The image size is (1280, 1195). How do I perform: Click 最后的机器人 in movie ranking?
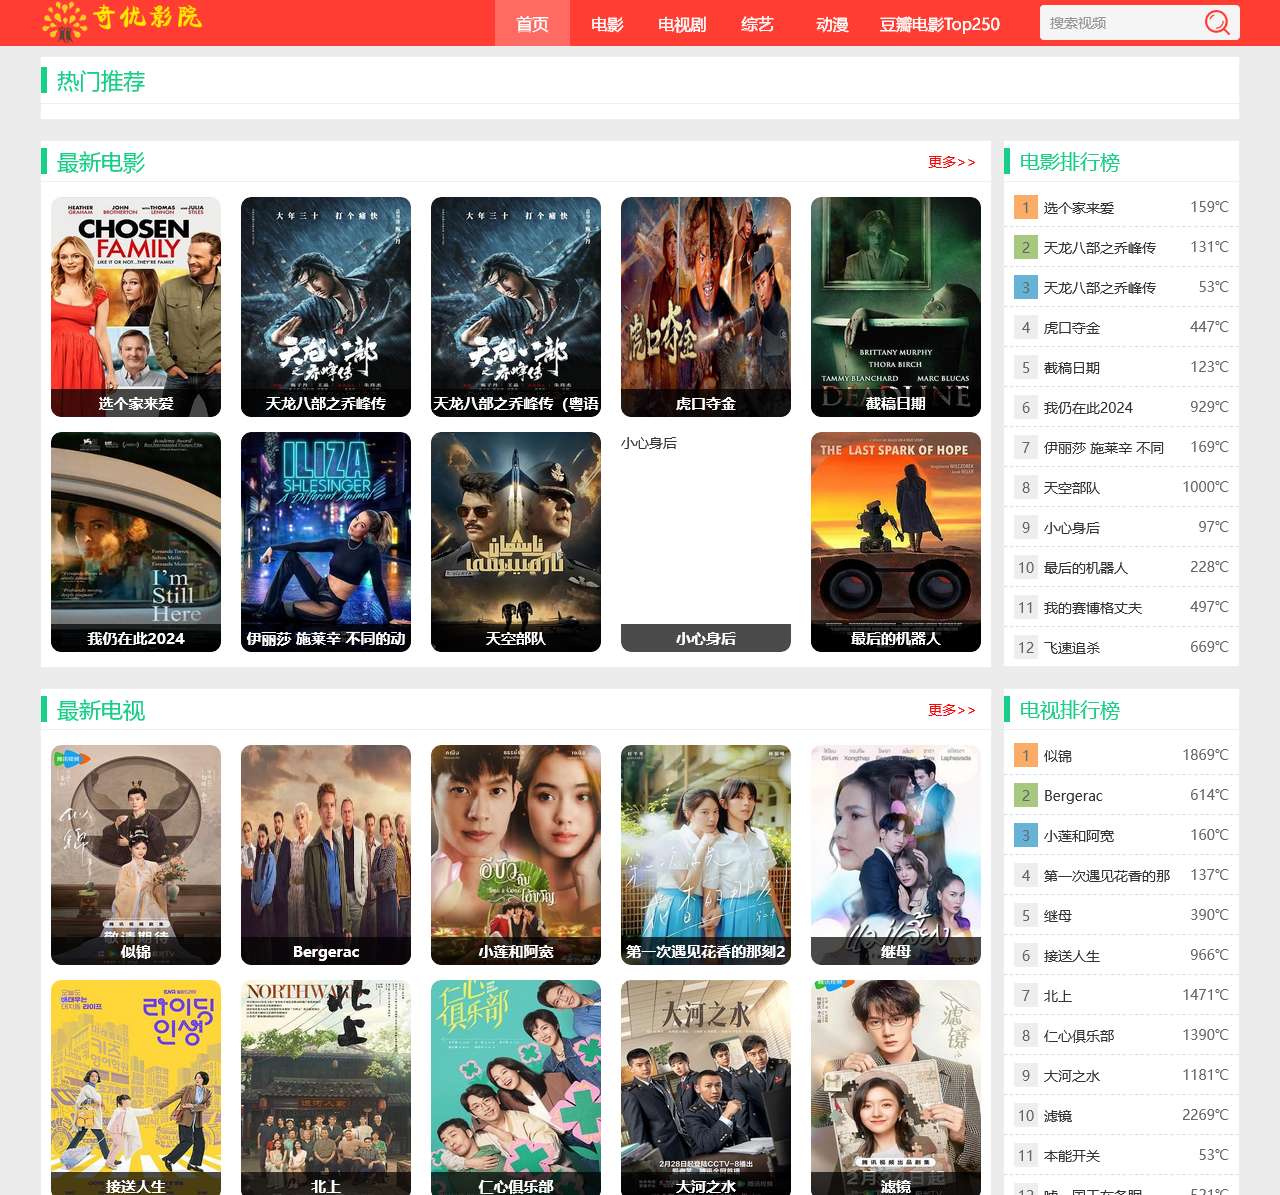1085,568
